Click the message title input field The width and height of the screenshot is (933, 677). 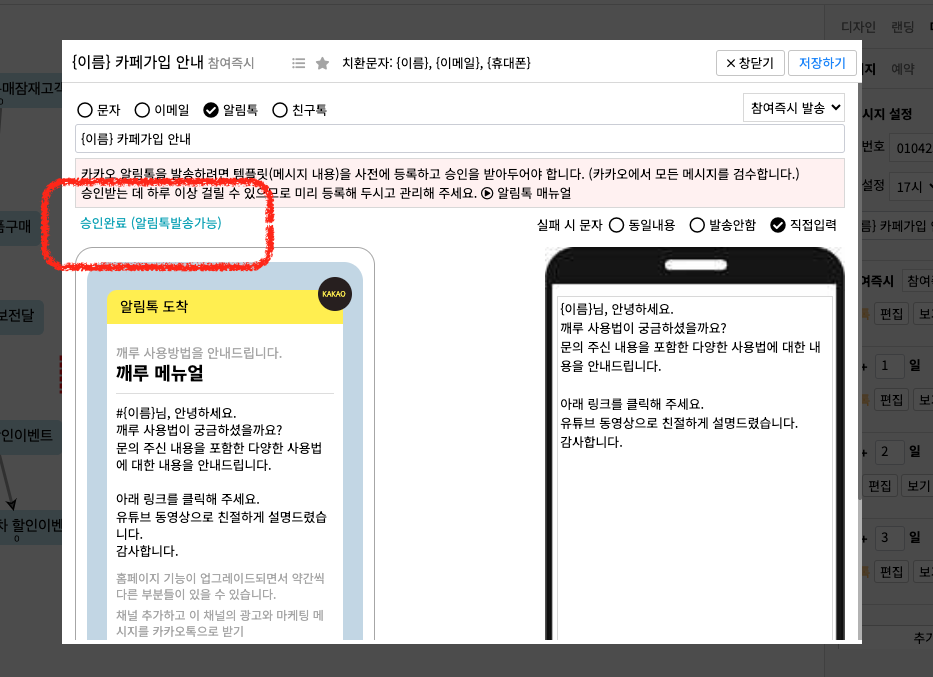[459, 139]
